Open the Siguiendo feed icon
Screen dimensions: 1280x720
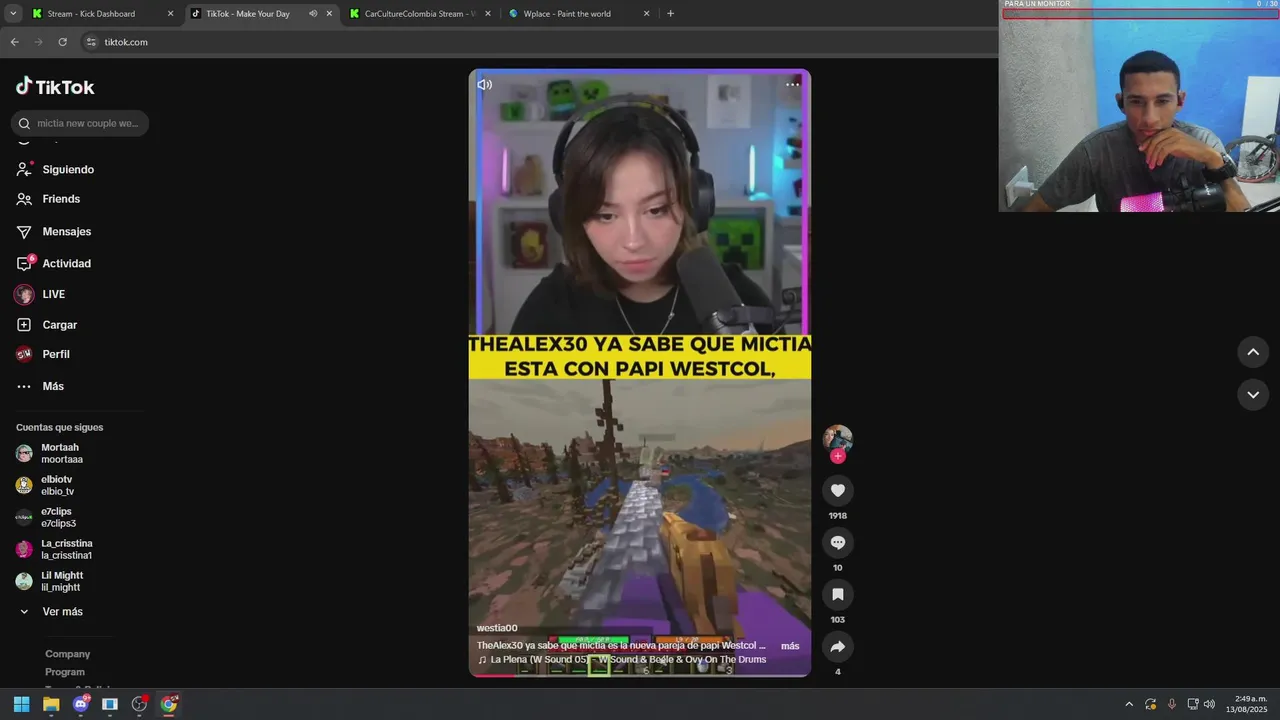[24, 169]
